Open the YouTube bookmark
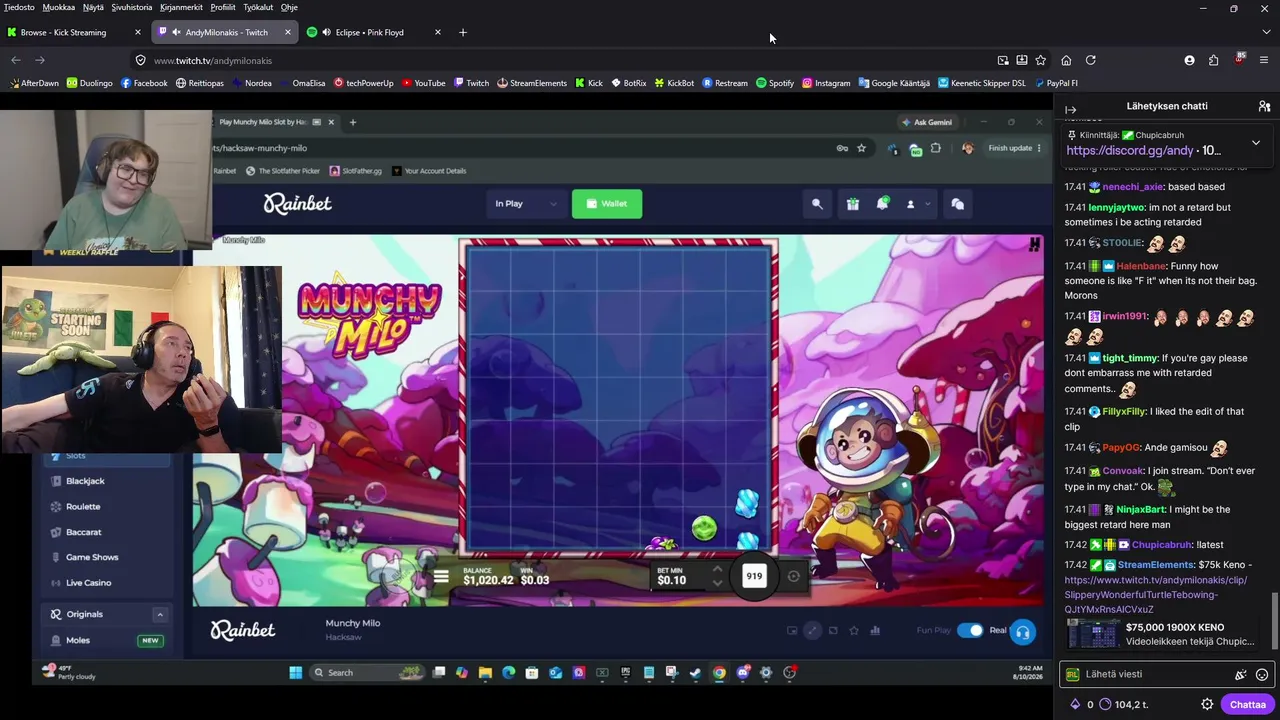The width and height of the screenshot is (1280, 720). (423, 83)
